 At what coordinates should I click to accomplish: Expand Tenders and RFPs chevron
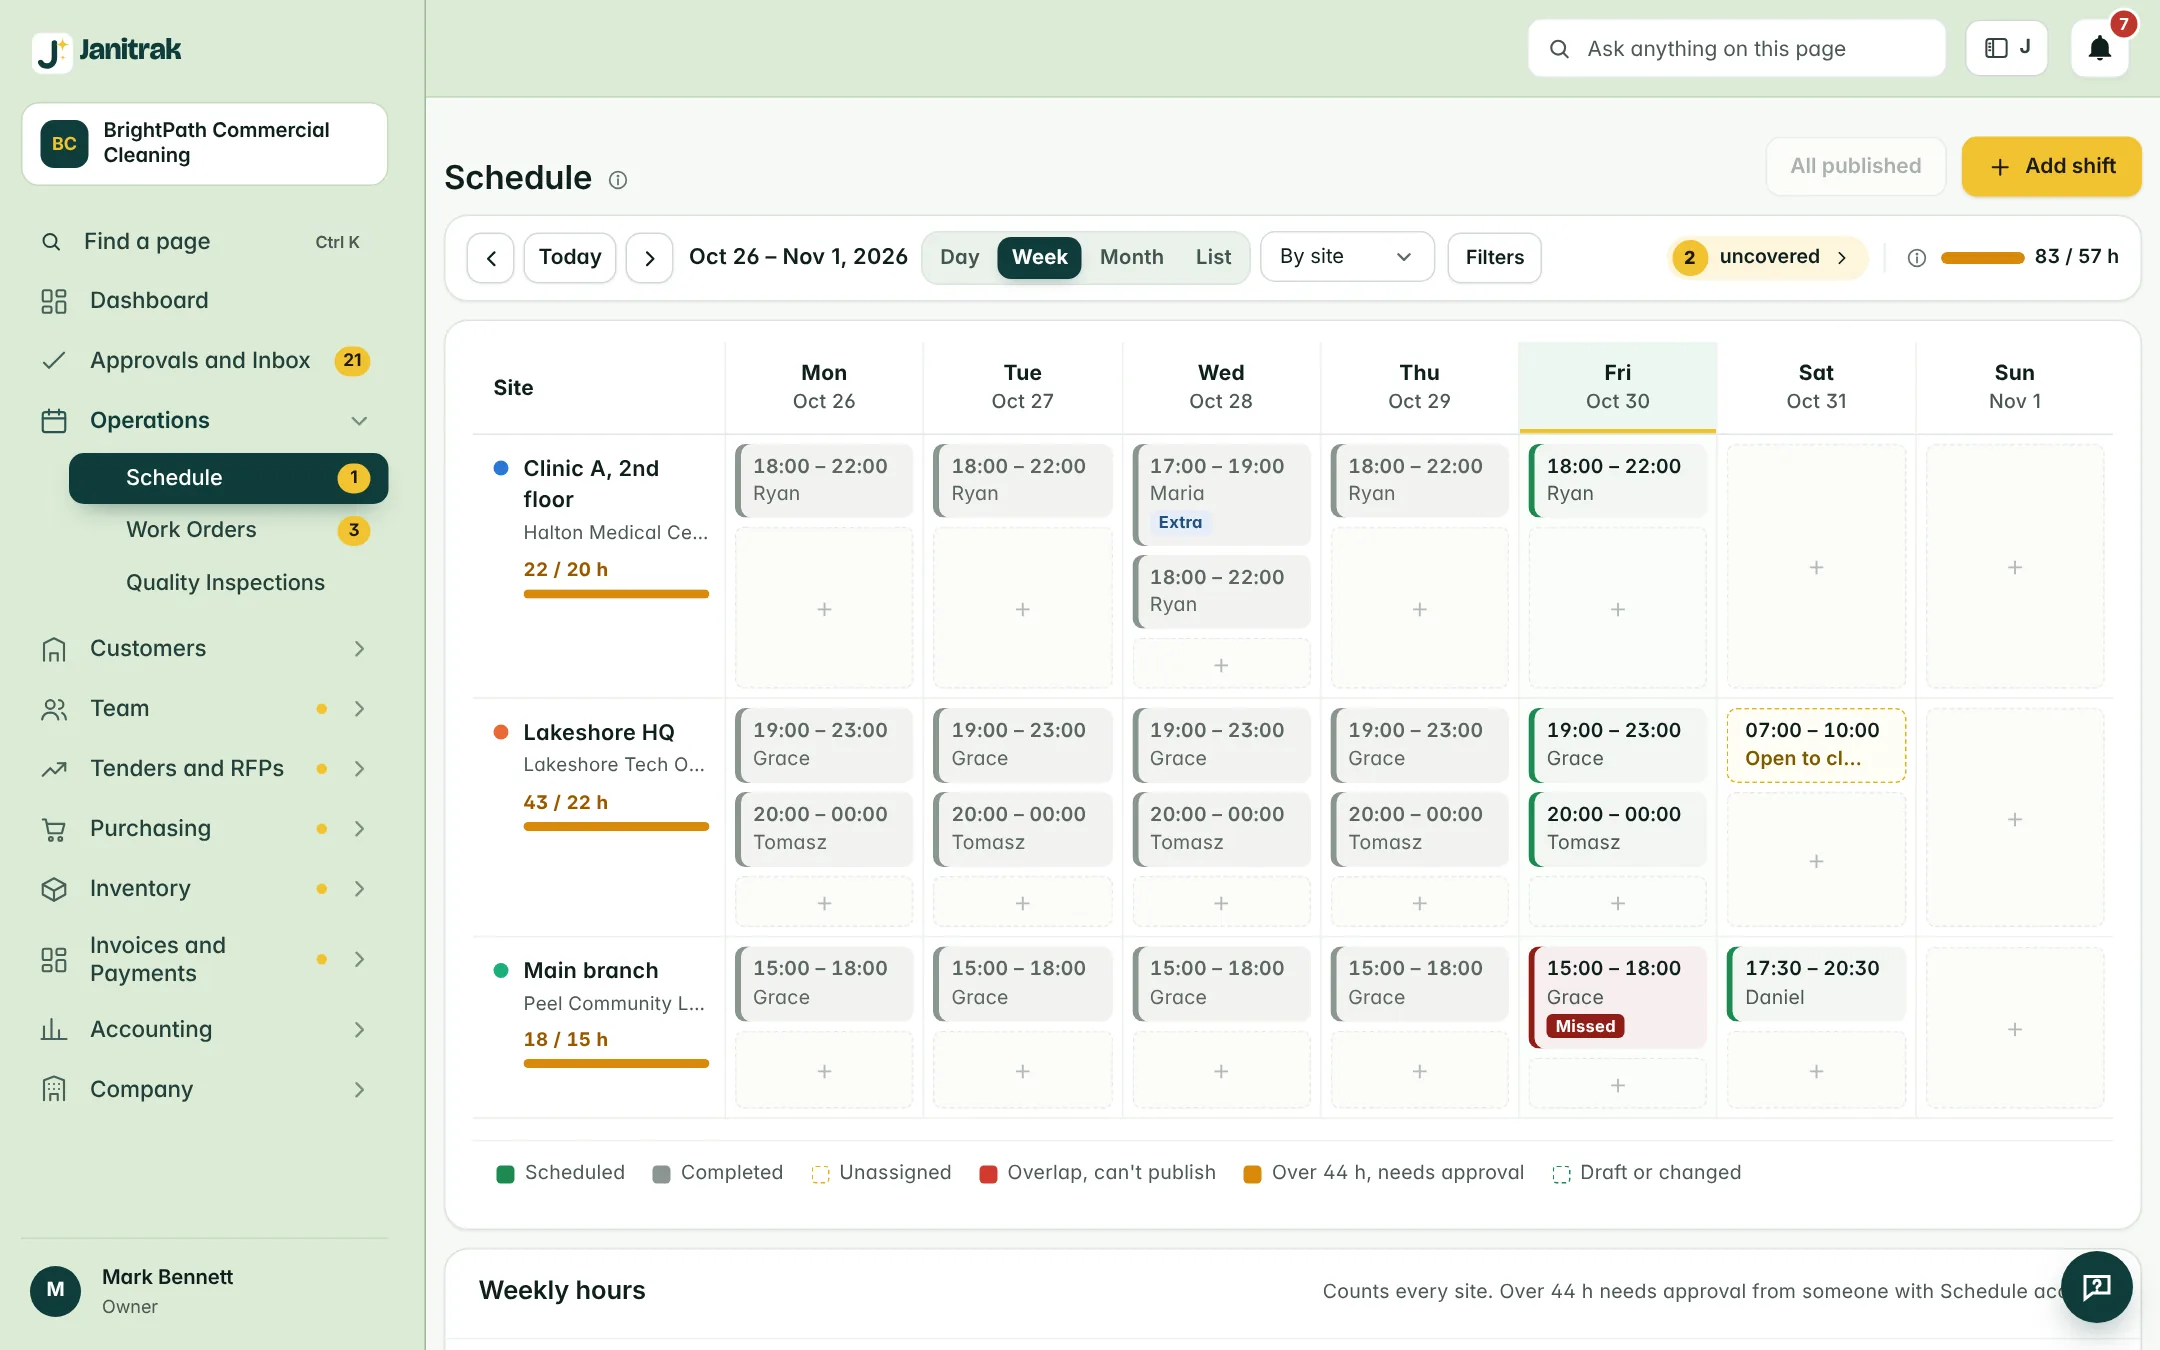[x=359, y=769]
